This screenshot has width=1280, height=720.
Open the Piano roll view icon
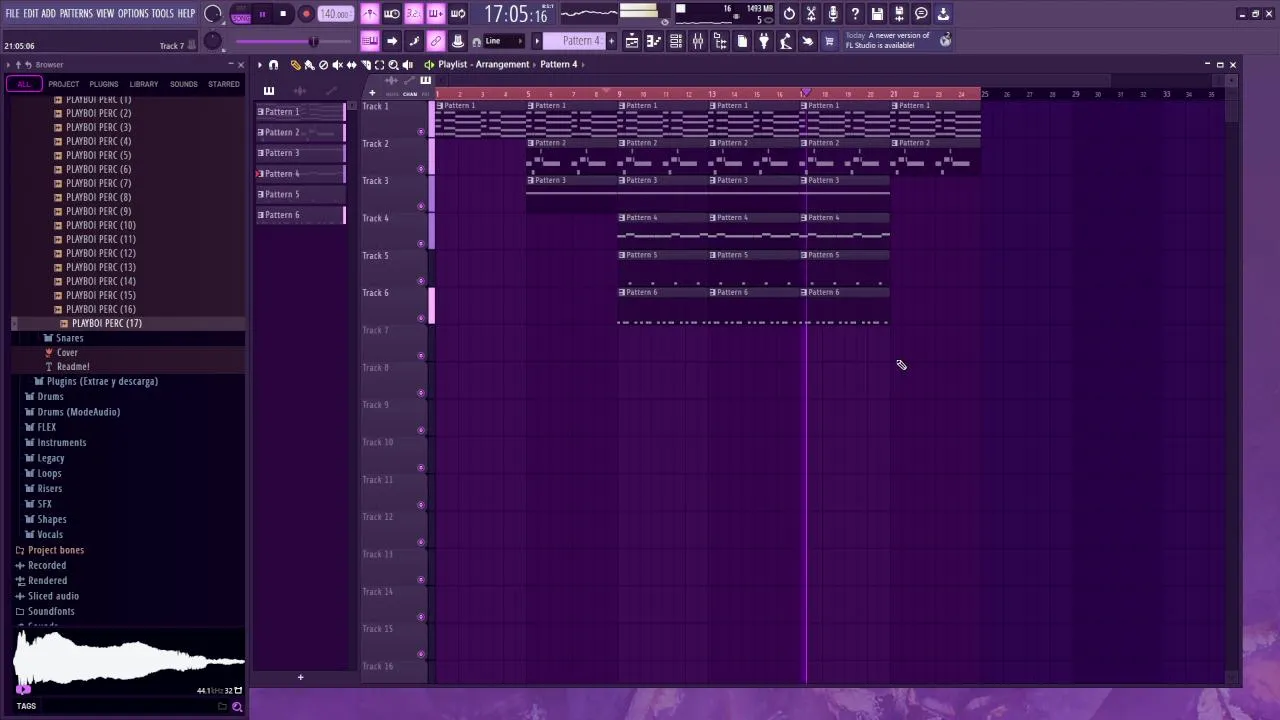click(x=654, y=41)
